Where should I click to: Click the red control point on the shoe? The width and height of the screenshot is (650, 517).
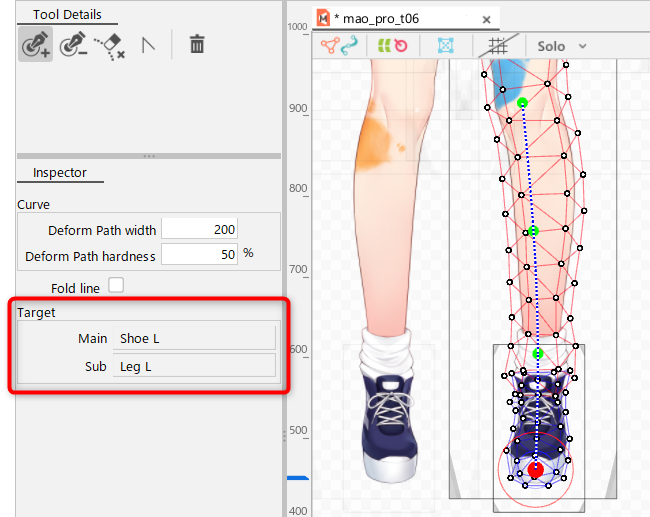click(535, 469)
